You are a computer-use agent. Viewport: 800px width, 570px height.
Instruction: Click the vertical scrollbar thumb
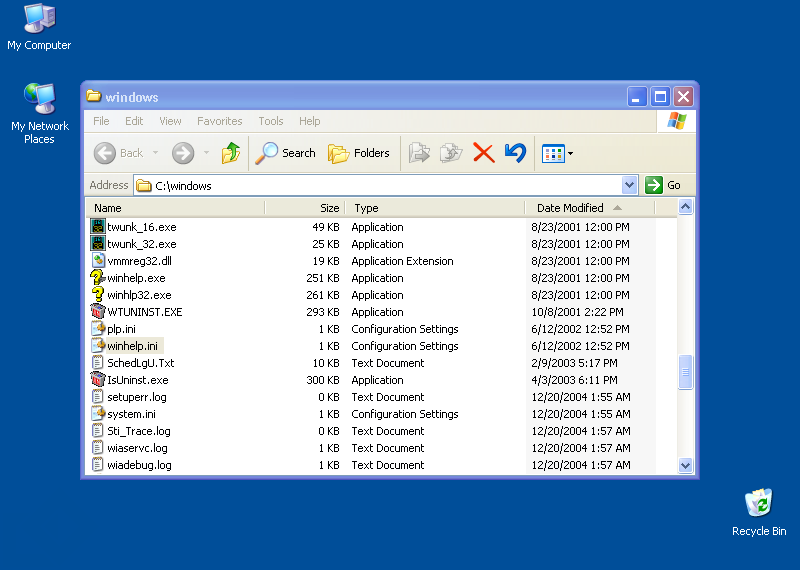[x=685, y=372]
